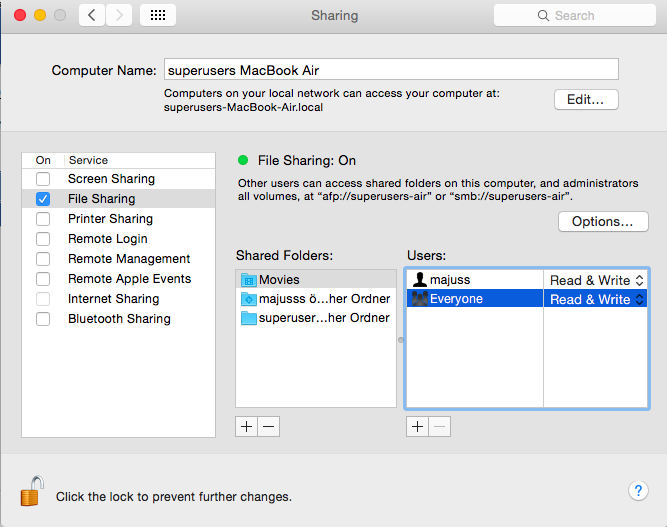Click the green File Sharing status indicator
The image size is (667, 527).
243,160
